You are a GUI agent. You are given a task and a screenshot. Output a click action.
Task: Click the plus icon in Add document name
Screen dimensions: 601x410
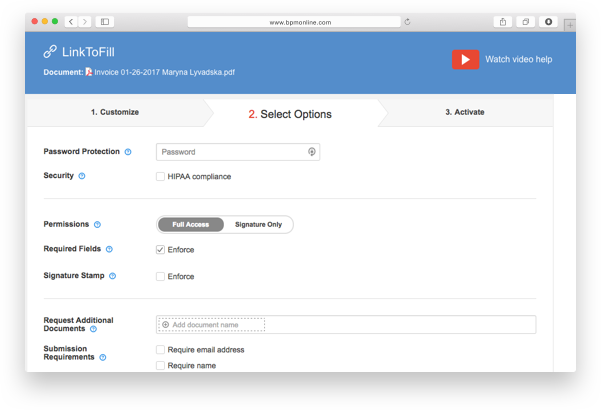pos(166,325)
